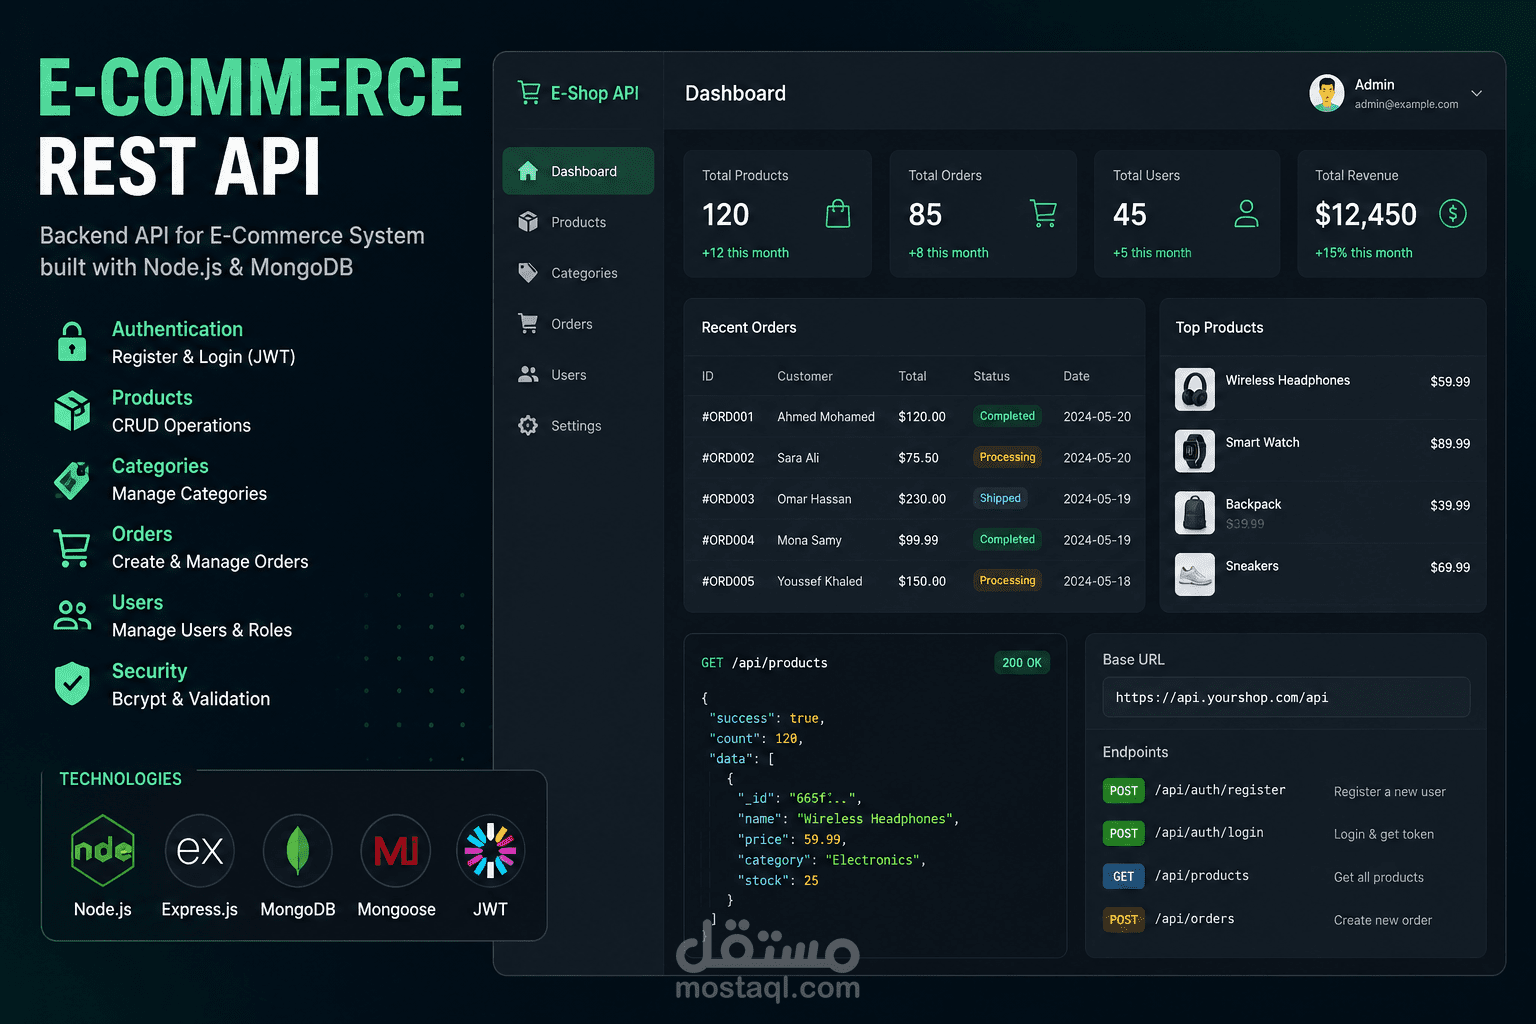Viewport: 1536px width, 1024px height.
Task: Click the 200 OK status badge
Action: tap(1022, 663)
